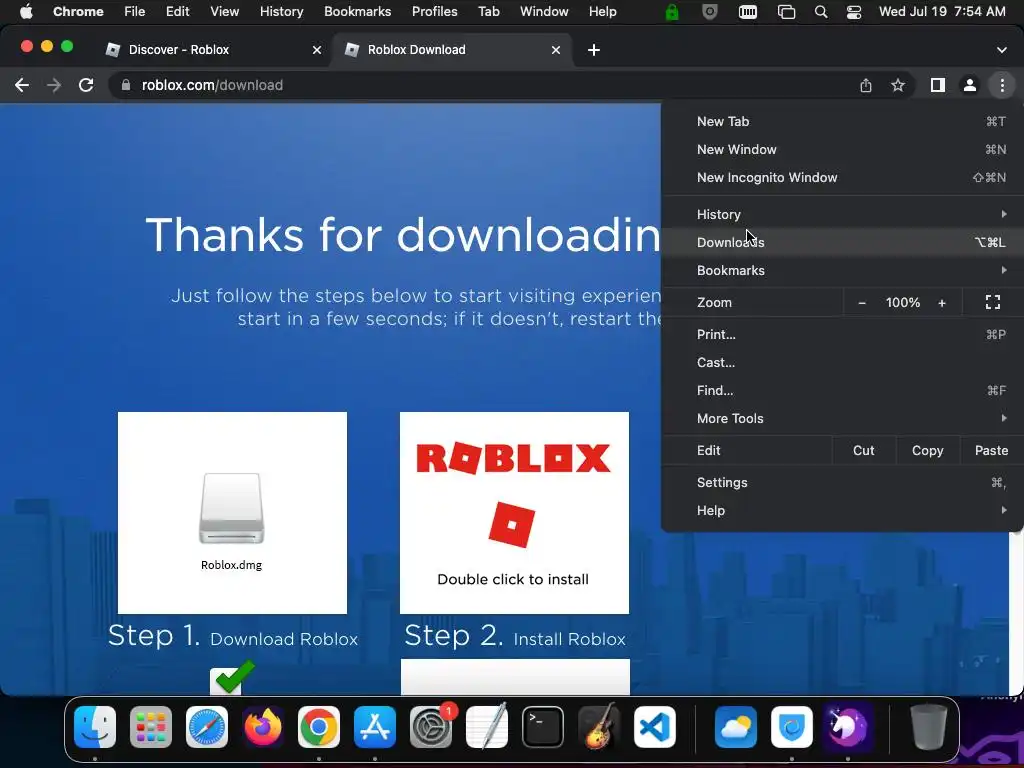Click the green lock menu bar icon
This screenshot has width=1024, height=768.
(x=671, y=12)
